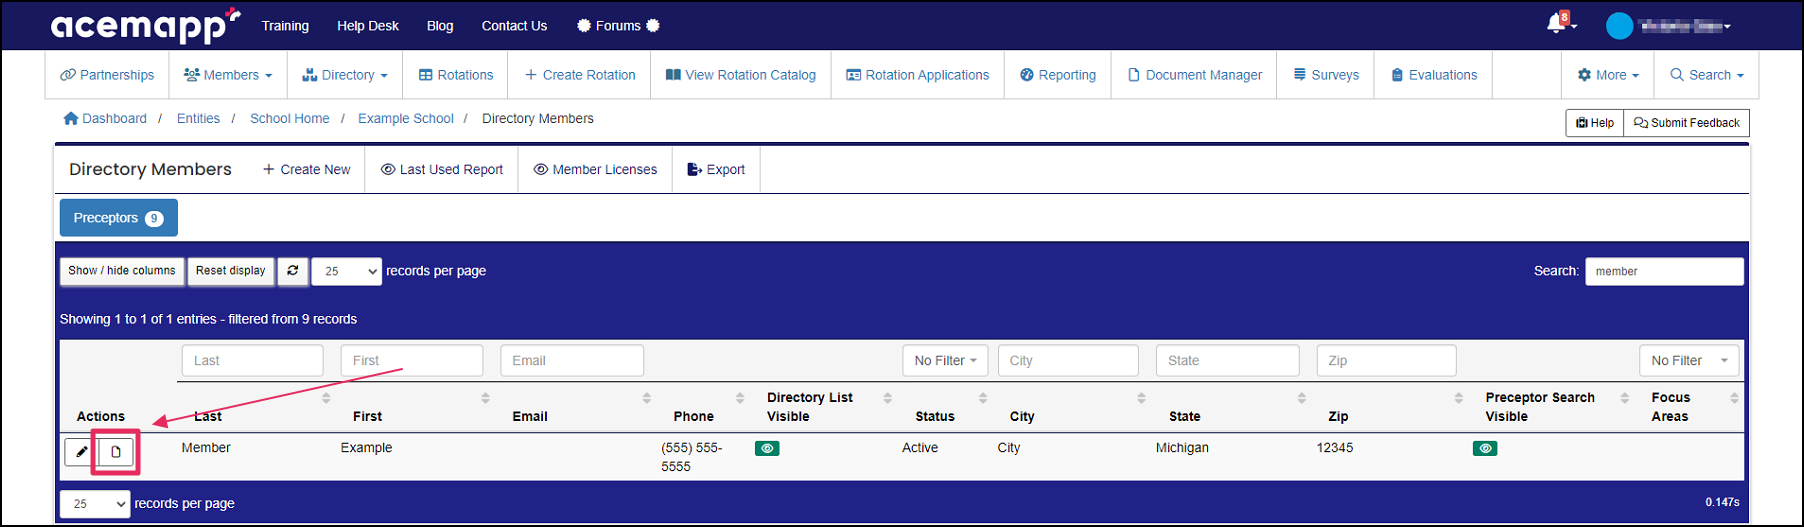Click School Home breadcrumb
Image resolution: width=1804 pixels, height=527 pixels.
289,118
